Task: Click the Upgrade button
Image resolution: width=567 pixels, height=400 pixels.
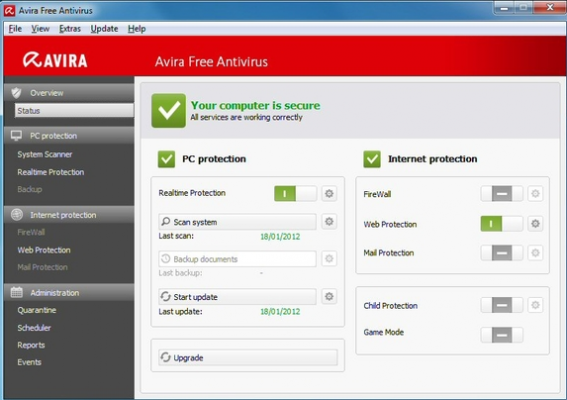Action: (248, 357)
